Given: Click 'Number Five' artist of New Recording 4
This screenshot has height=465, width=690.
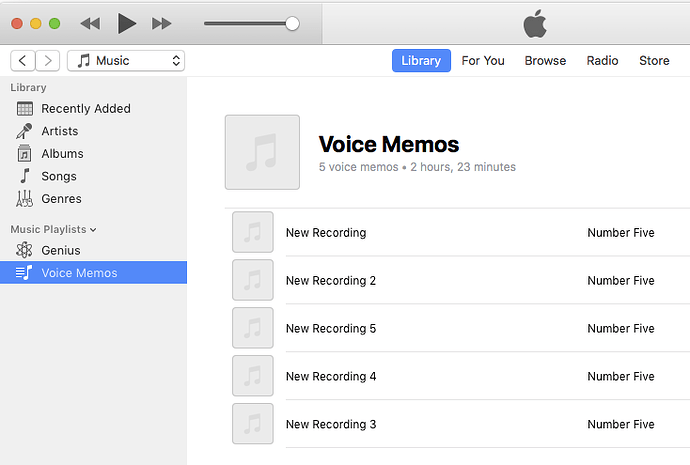Looking at the screenshot, I should click(621, 376).
